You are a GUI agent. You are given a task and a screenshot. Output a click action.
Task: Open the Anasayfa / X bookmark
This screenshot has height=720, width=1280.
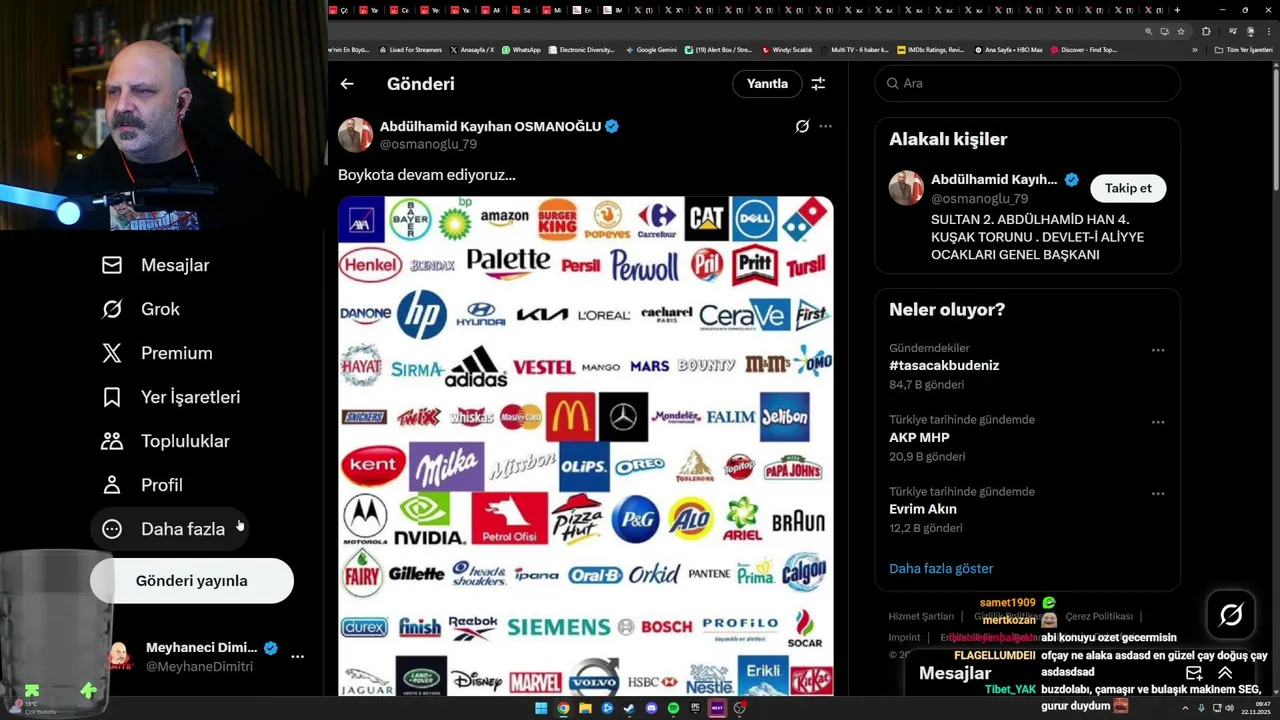coord(472,49)
